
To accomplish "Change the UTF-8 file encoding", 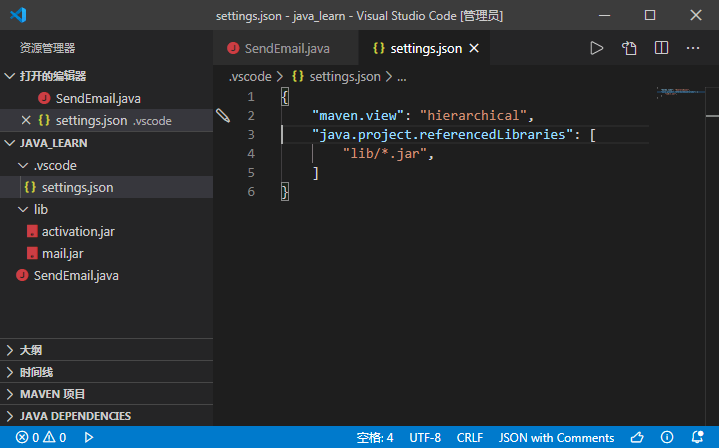I will pyautogui.click(x=425, y=437).
